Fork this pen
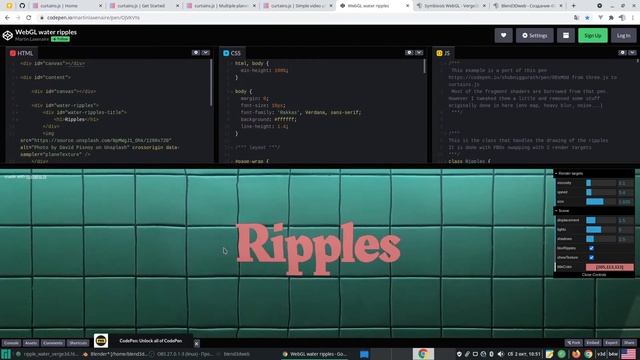Screen dimensions: 640x360 pyautogui.click(x=573, y=343)
